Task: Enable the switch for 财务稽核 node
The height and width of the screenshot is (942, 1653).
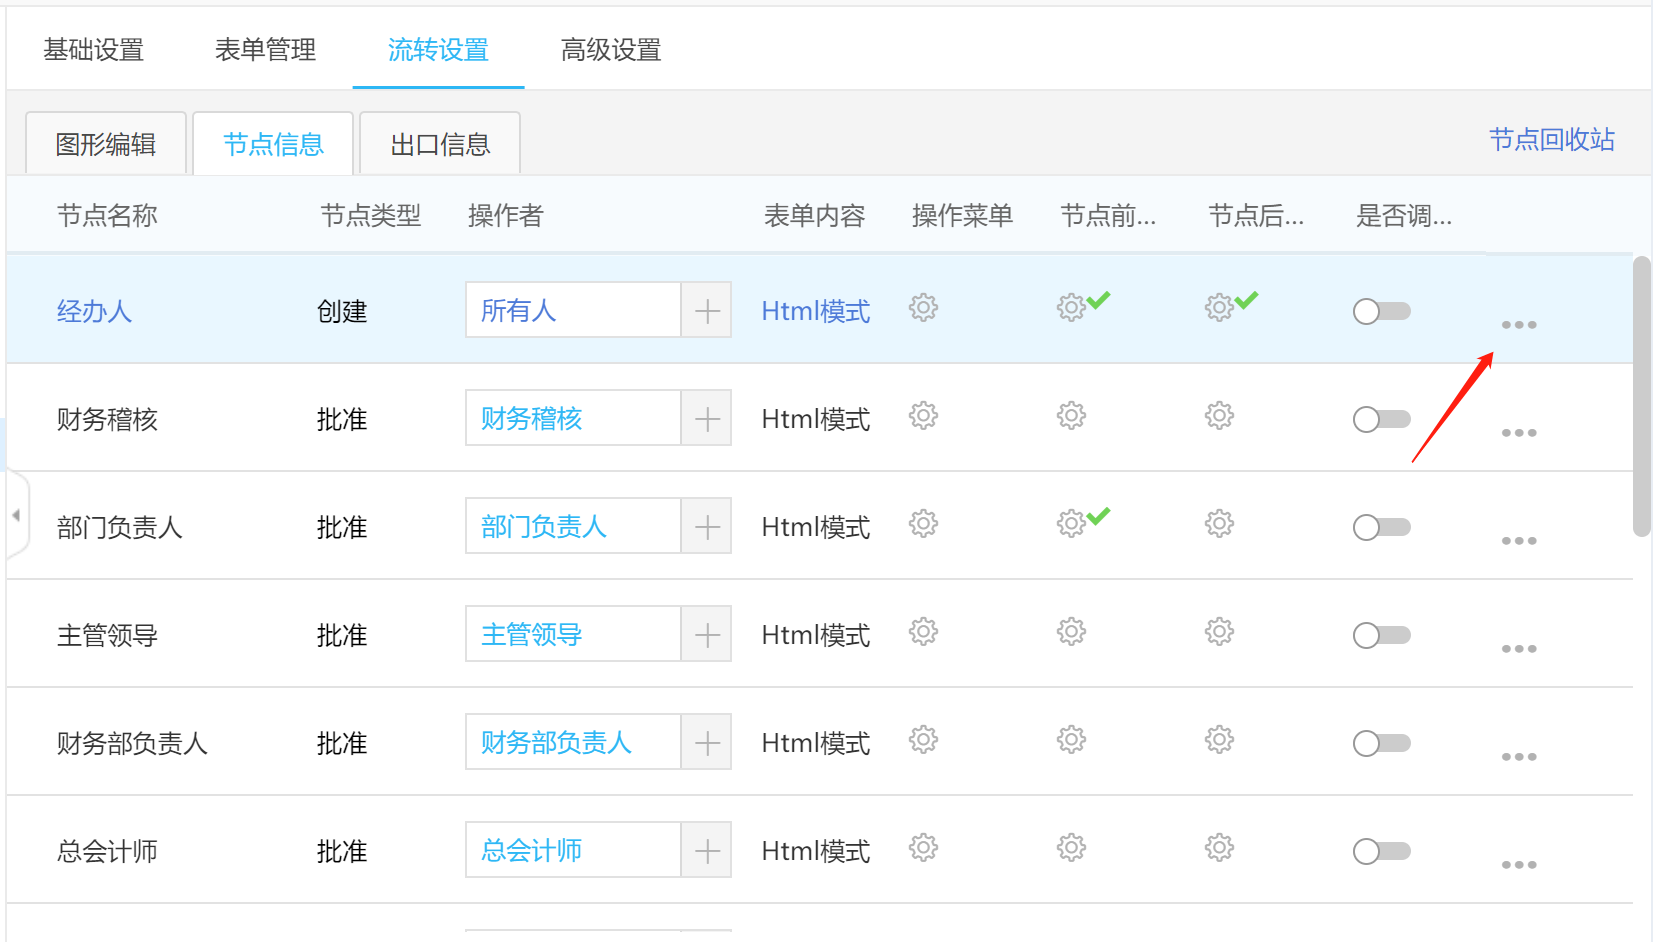Action: point(1381,420)
